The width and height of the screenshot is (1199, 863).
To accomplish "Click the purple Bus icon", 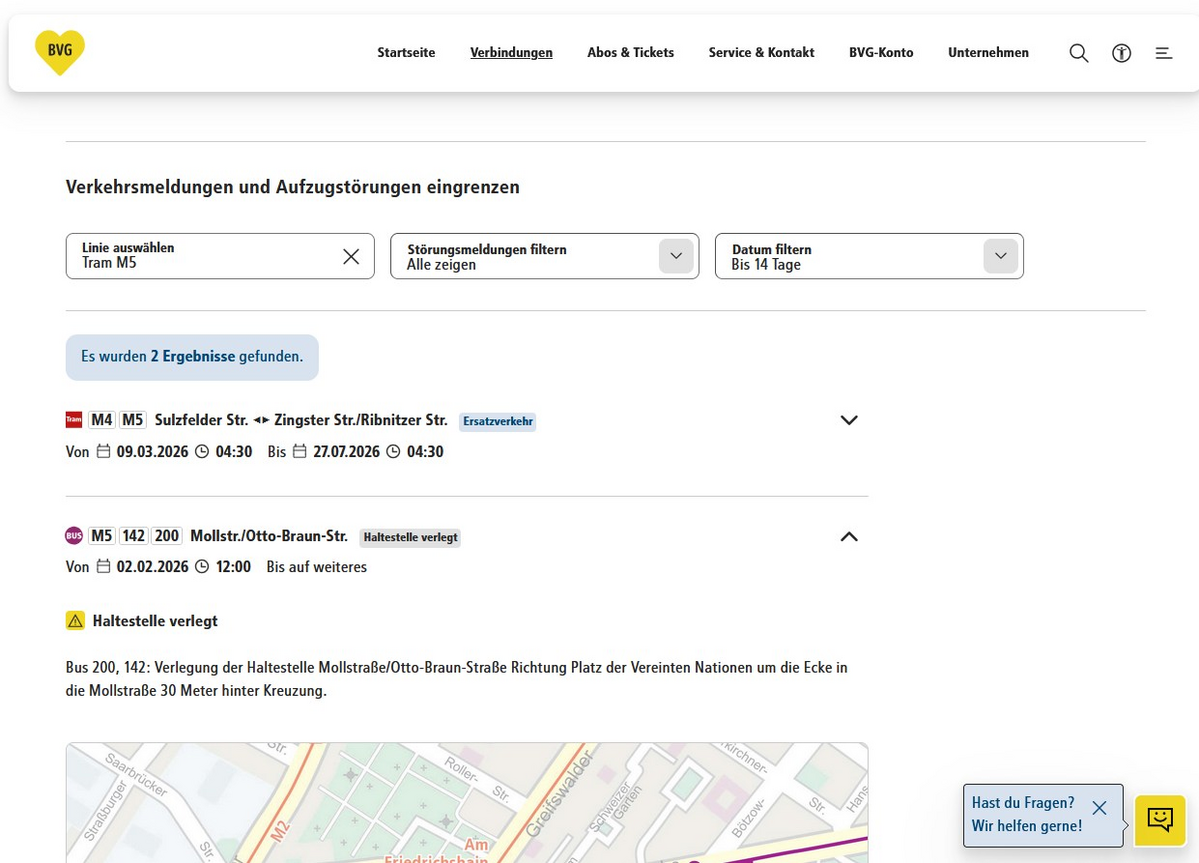I will pos(74,536).
